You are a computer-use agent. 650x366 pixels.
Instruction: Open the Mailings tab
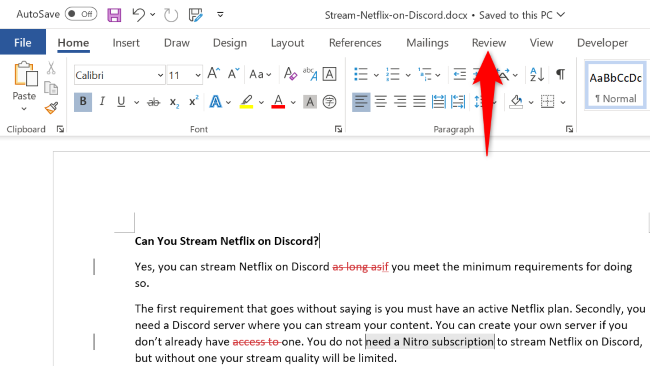pyautogui.click(x=427, y=43)
